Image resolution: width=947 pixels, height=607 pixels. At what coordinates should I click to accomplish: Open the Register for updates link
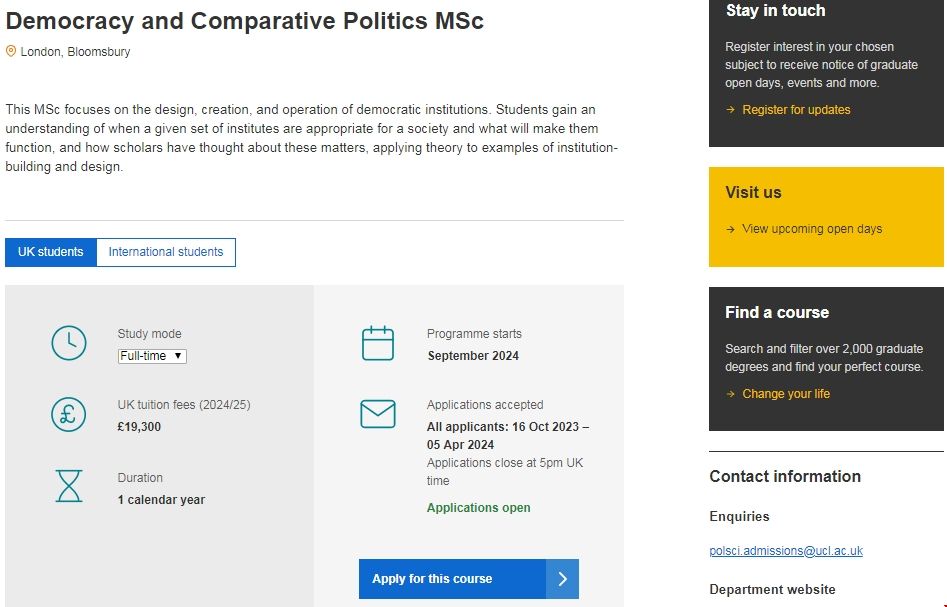[796, 110]
